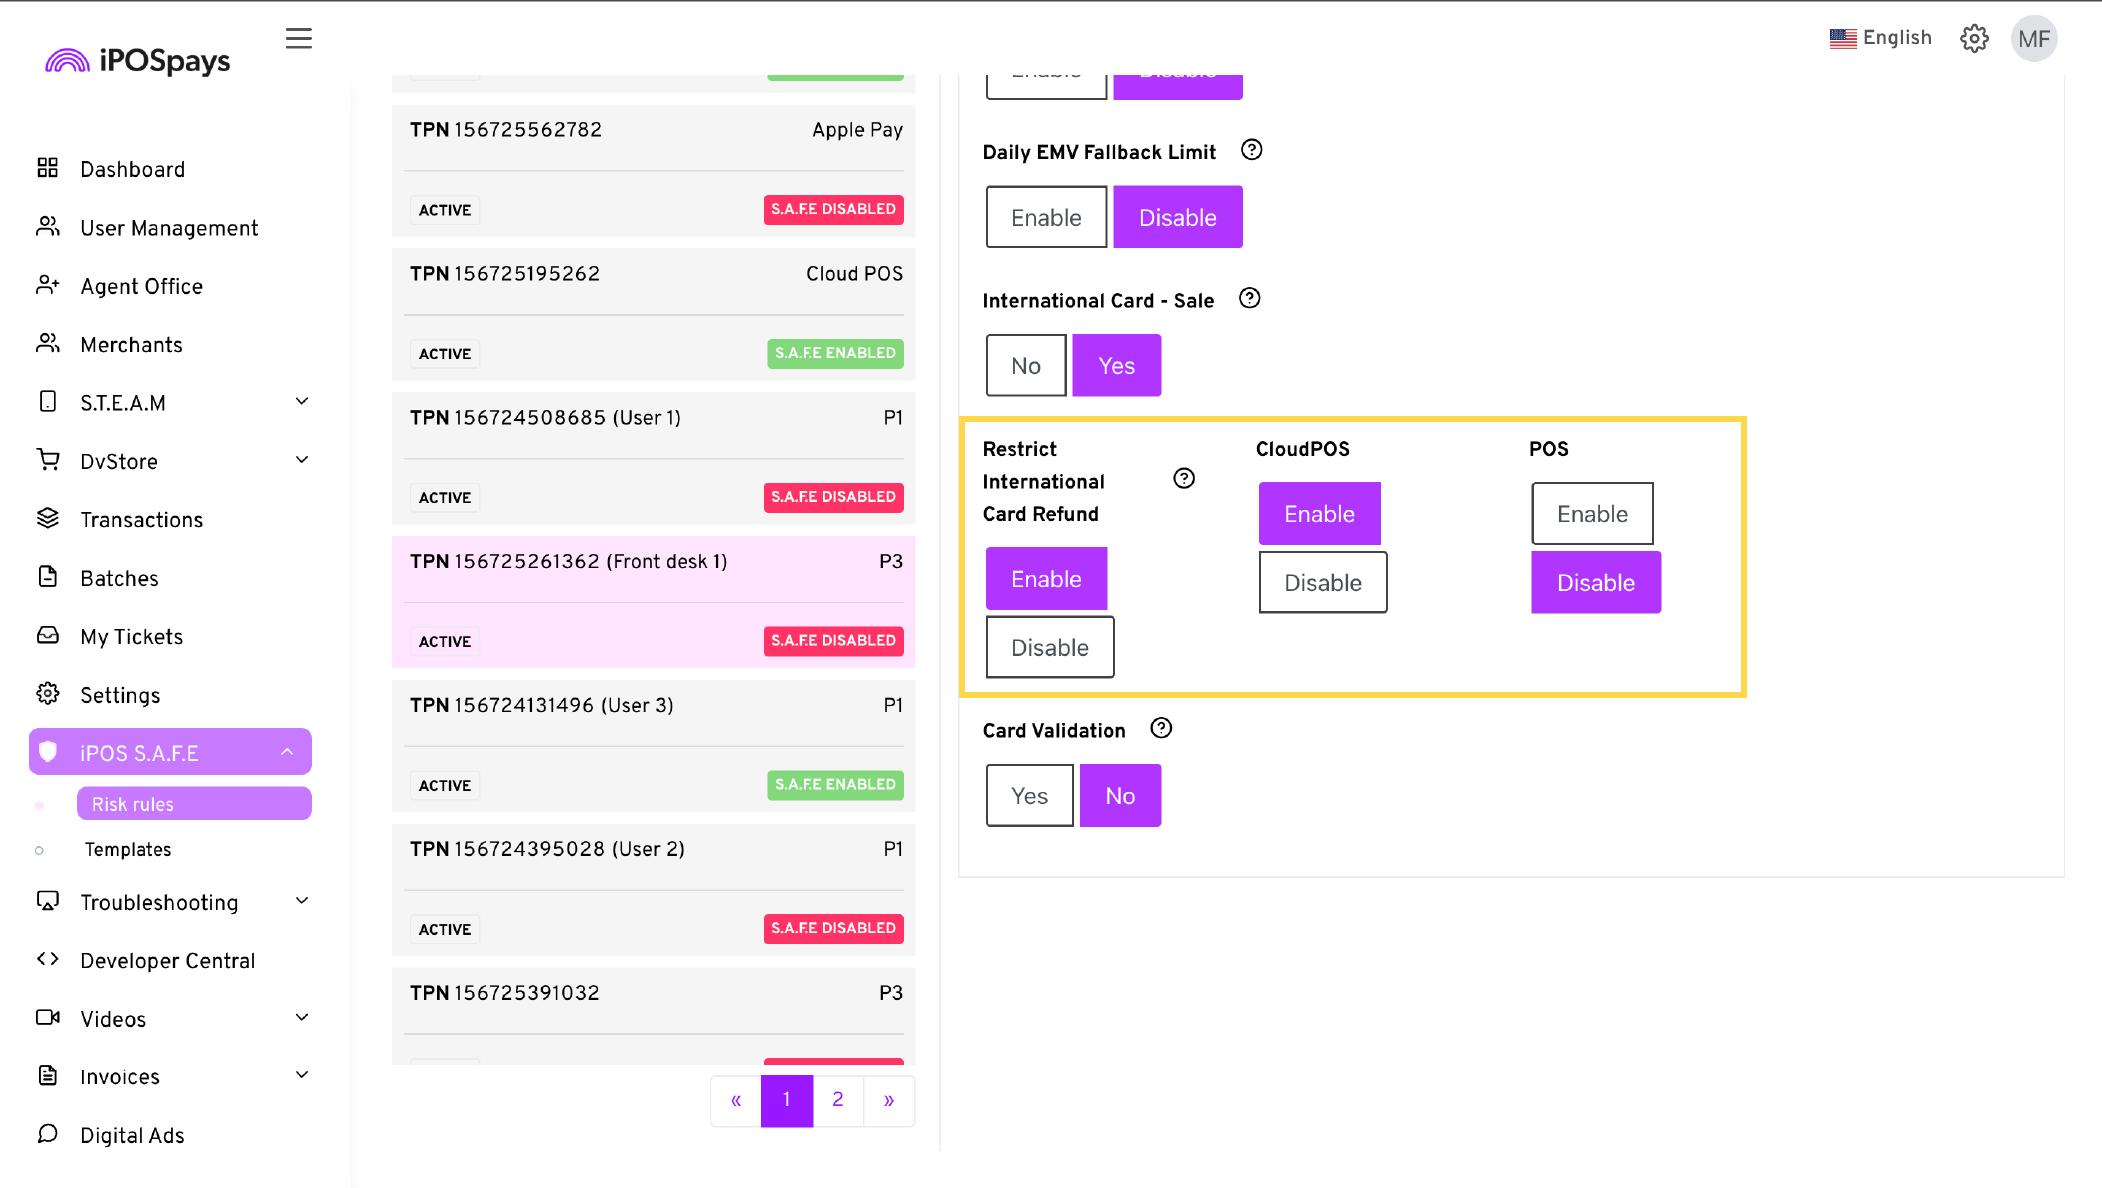
Task: Click the hamburger menu icon
Action: (x=298, y=38)
